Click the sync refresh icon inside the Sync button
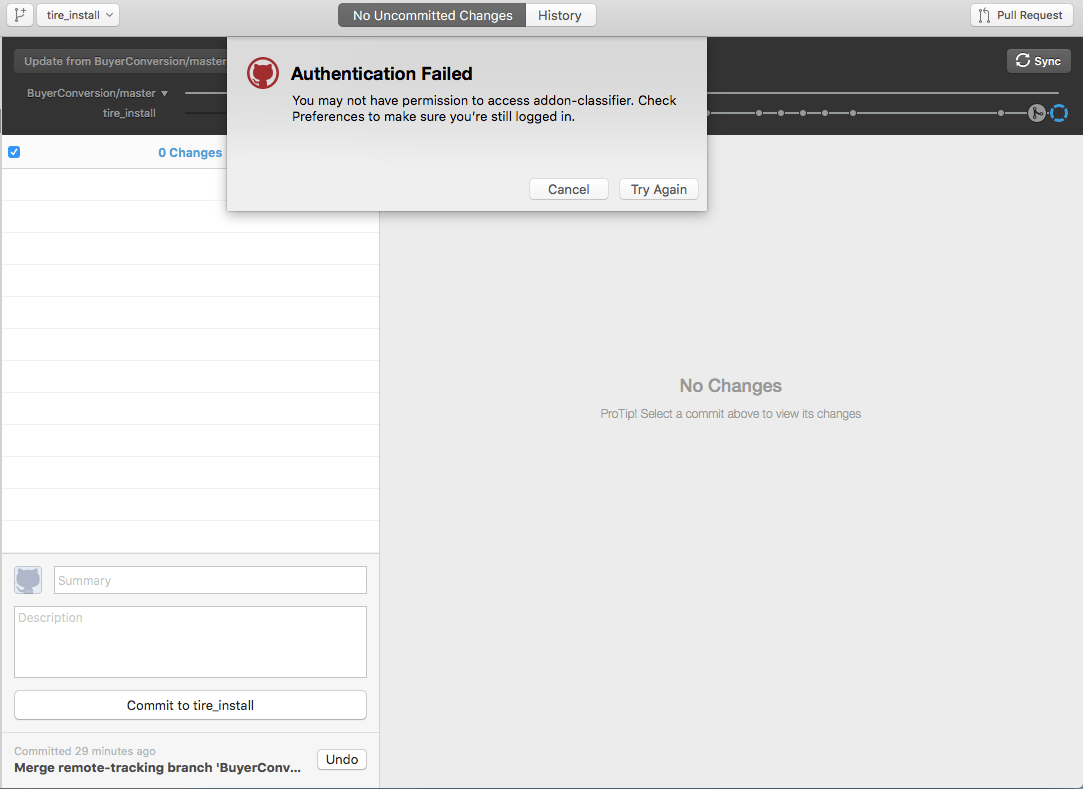This screenshot has height=789, width=1083. pos(1021,61)
